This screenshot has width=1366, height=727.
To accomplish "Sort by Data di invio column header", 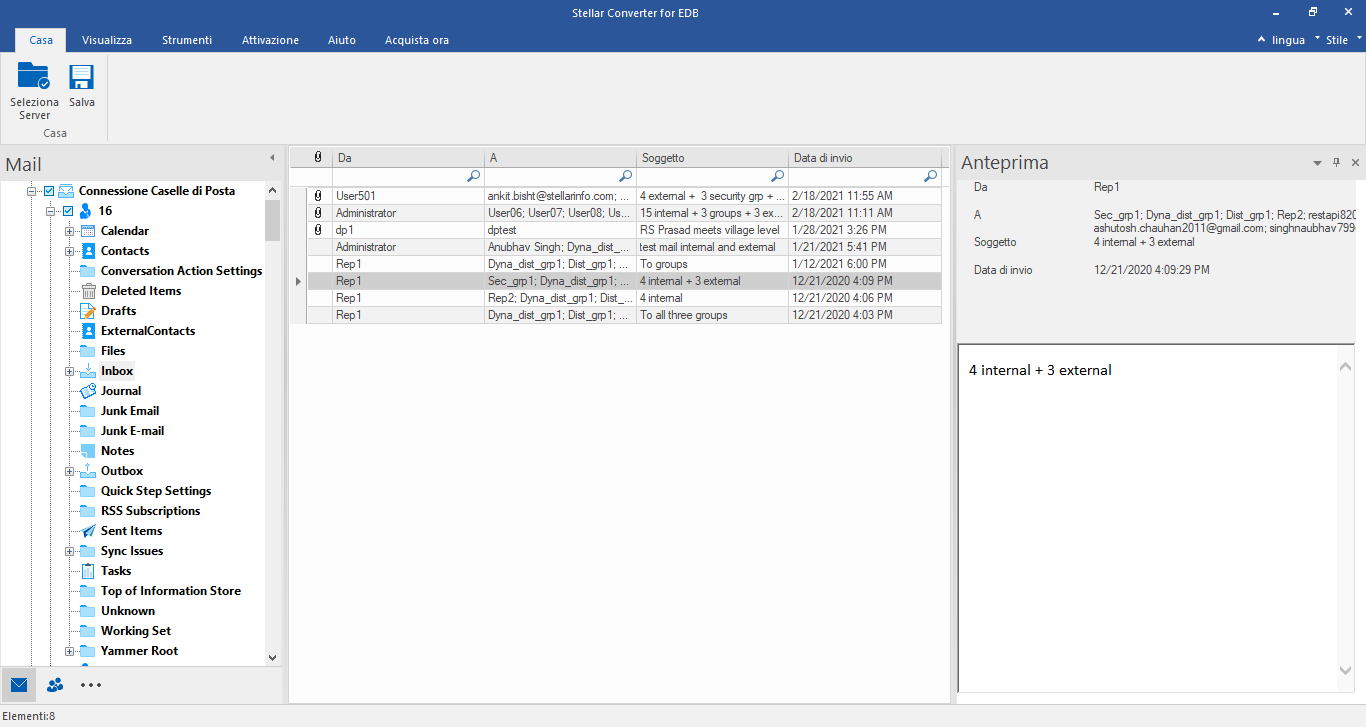I will (x=864, y=158).
